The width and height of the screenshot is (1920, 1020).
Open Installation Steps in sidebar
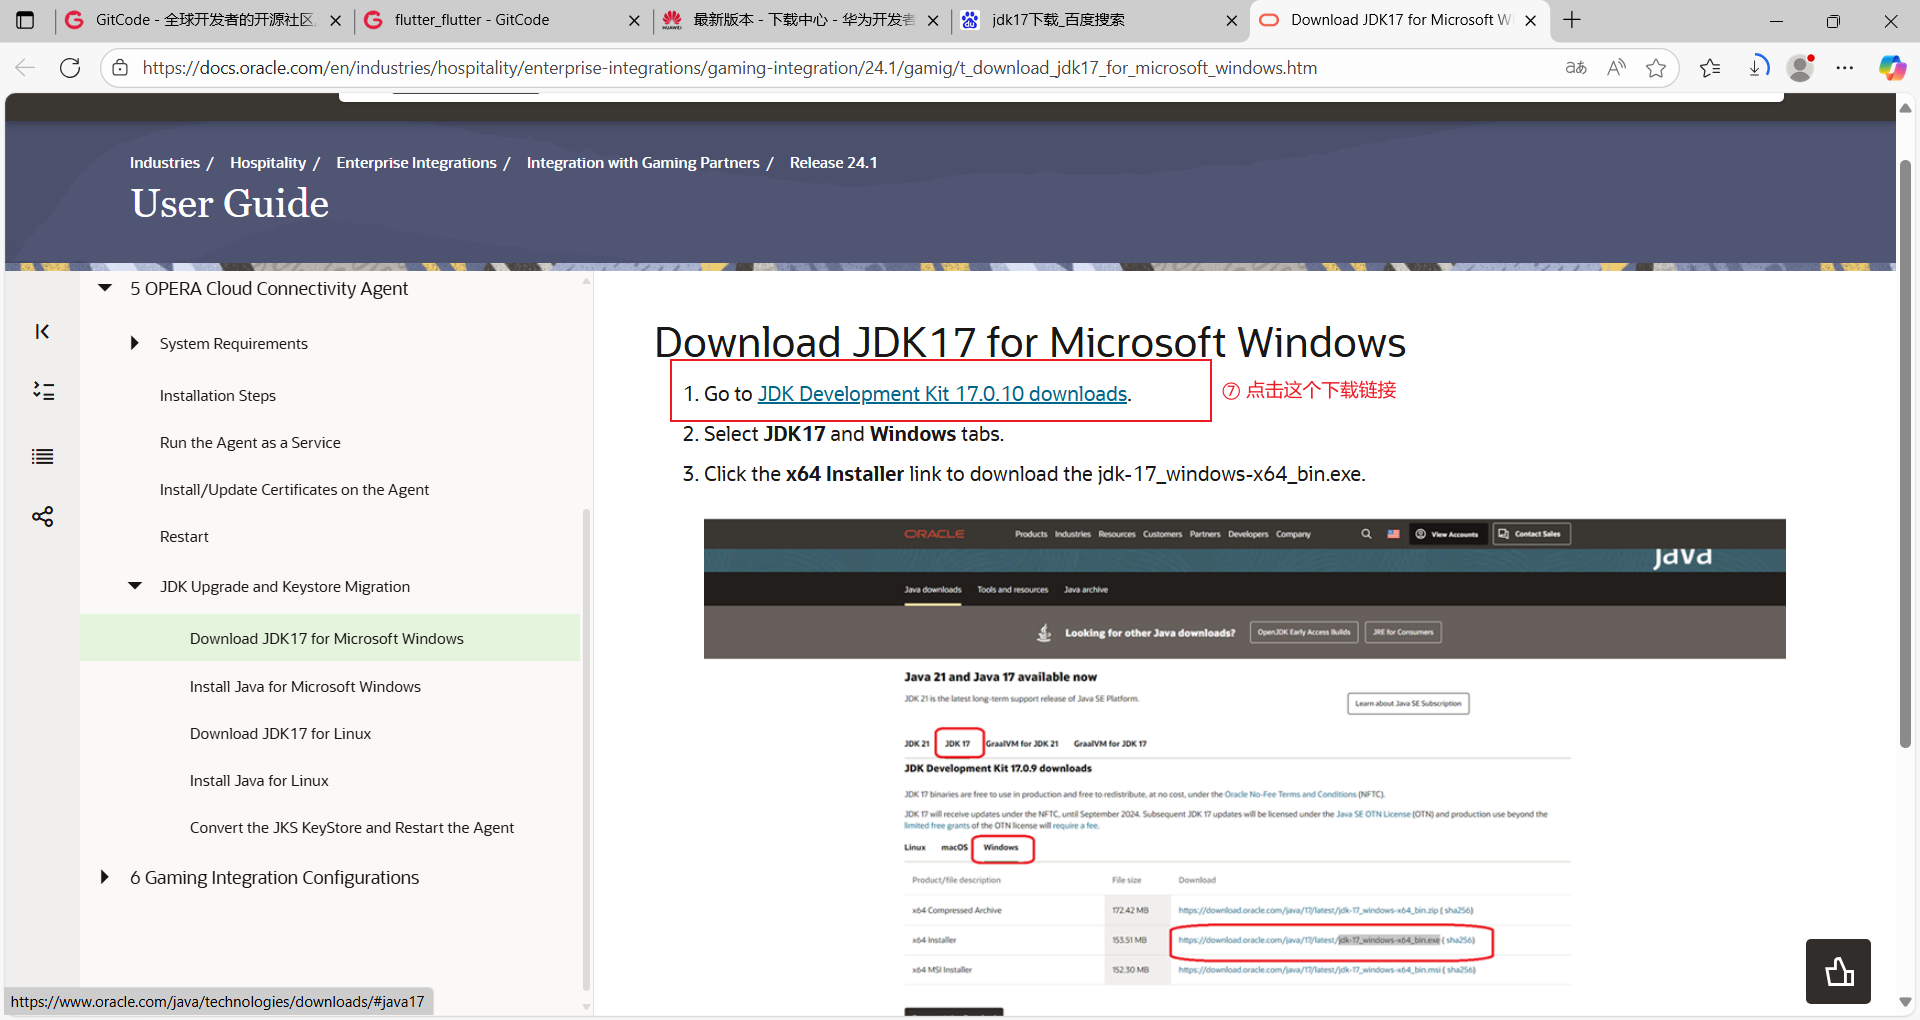point(217,396)
